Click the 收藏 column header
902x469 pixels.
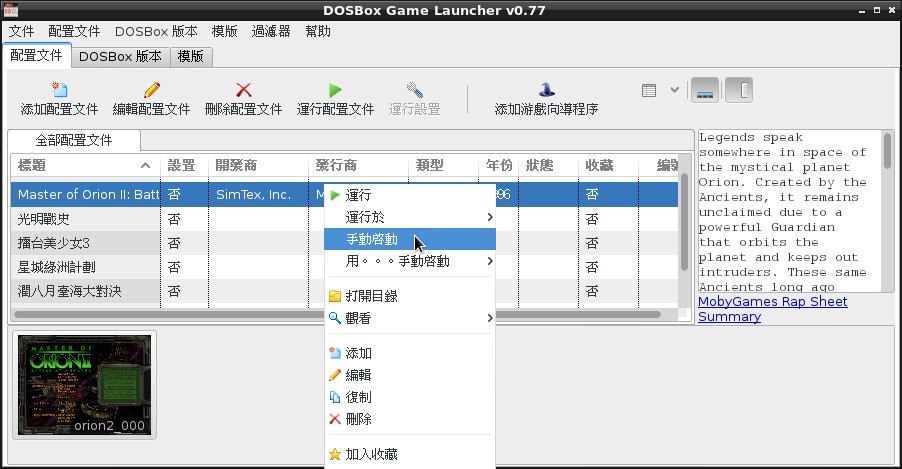click(x=608, y=166)
